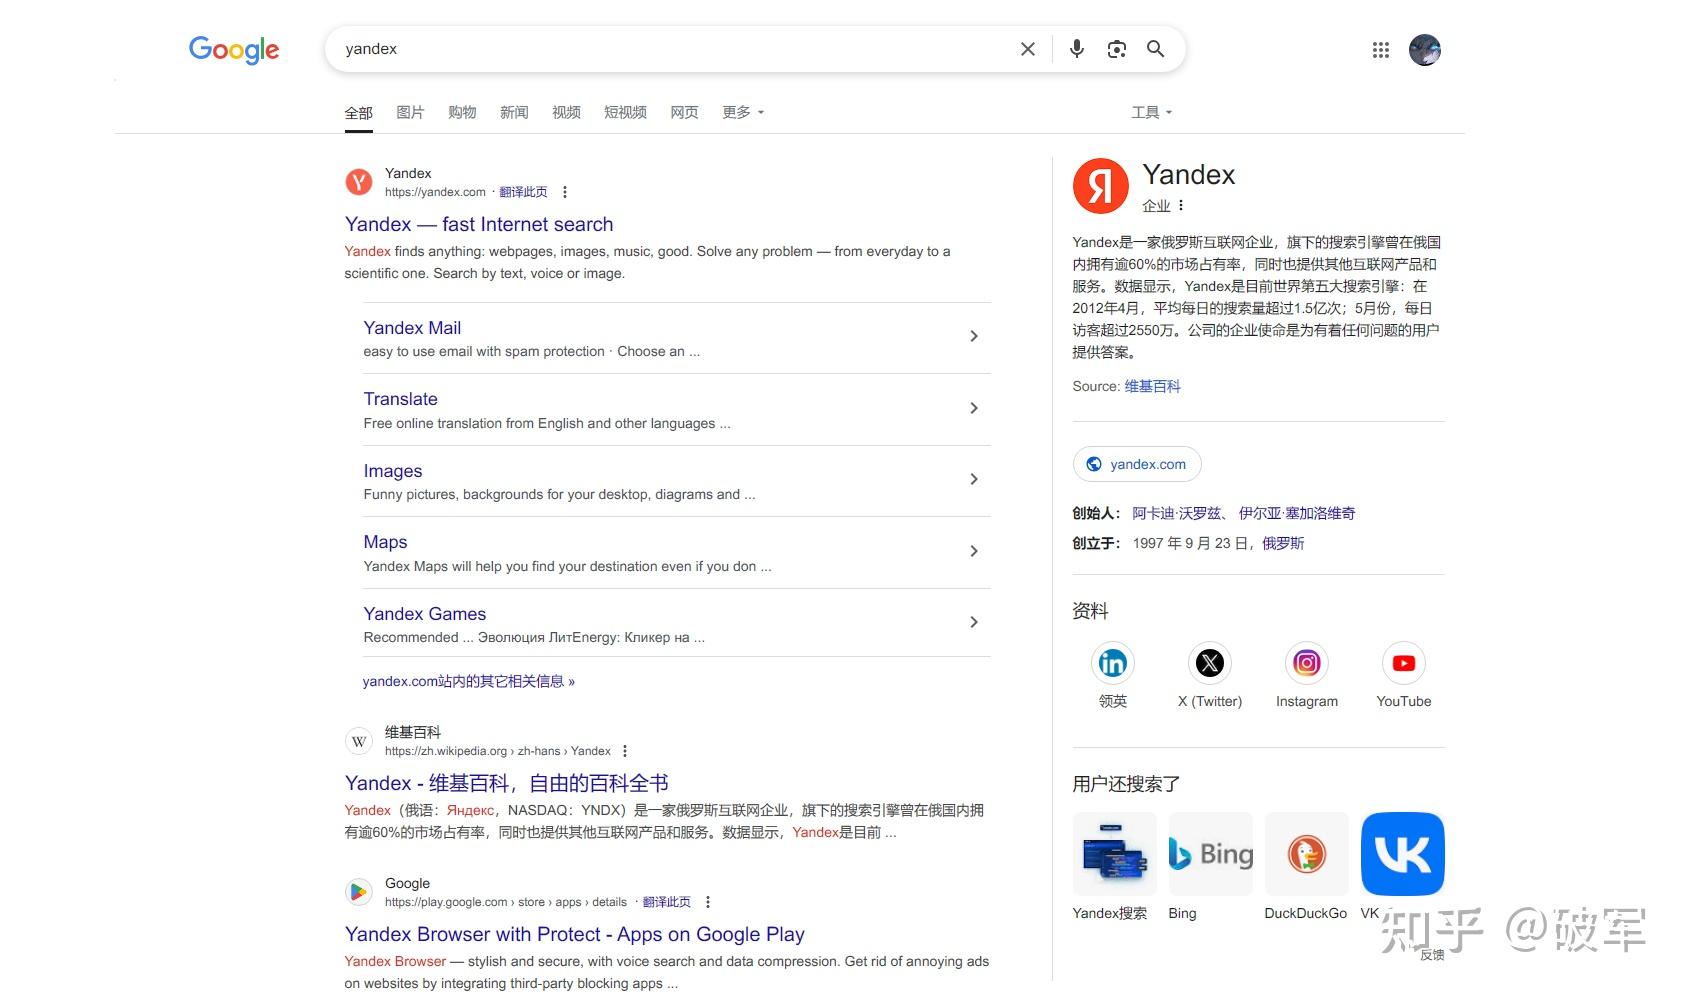The width and height of the screenshot is (1690, 998).
Task: Click the zh.wikipedia.org breadcrumb URL
Action: (x=498, y=751)
